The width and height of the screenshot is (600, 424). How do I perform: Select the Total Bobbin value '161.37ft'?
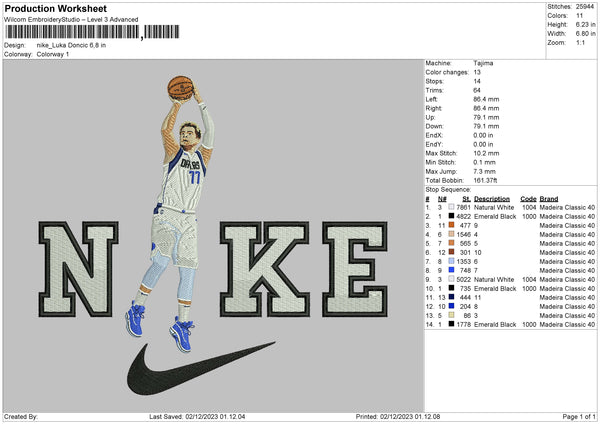[485, 180]
